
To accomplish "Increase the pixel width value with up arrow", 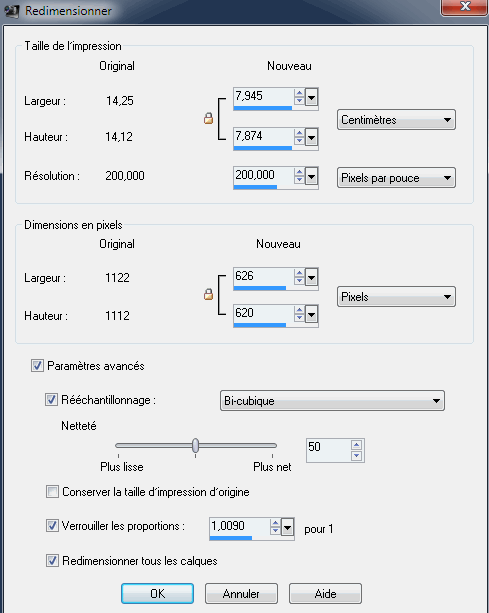I will pyautogui.click(x=299, y=273).
